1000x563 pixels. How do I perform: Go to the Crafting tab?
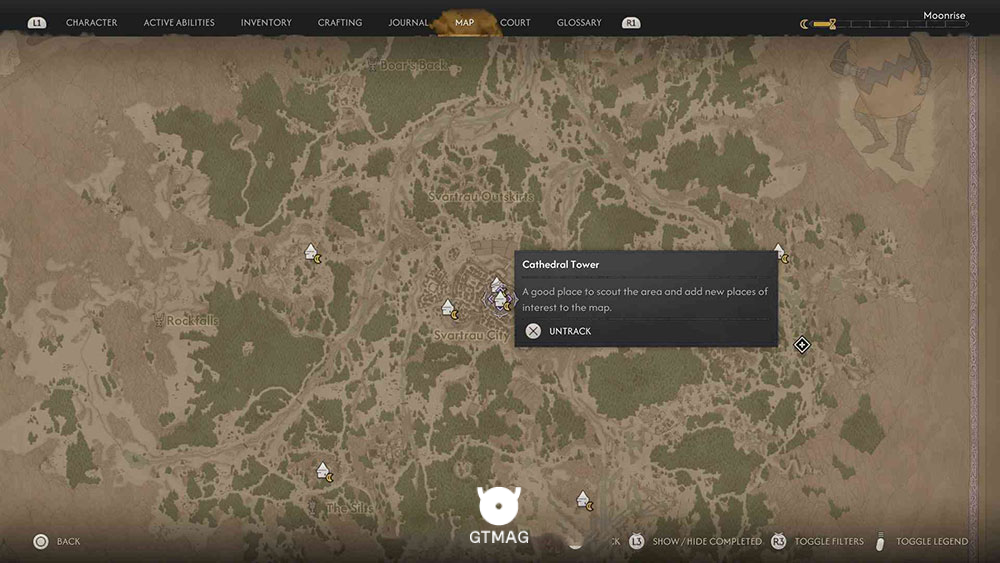[x=340, y=22]
